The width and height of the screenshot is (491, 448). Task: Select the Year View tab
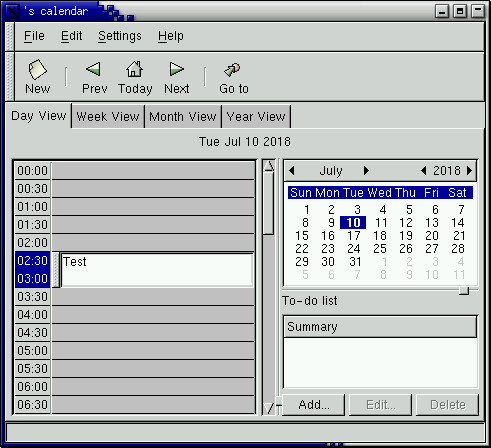click(x=256, y=117)
